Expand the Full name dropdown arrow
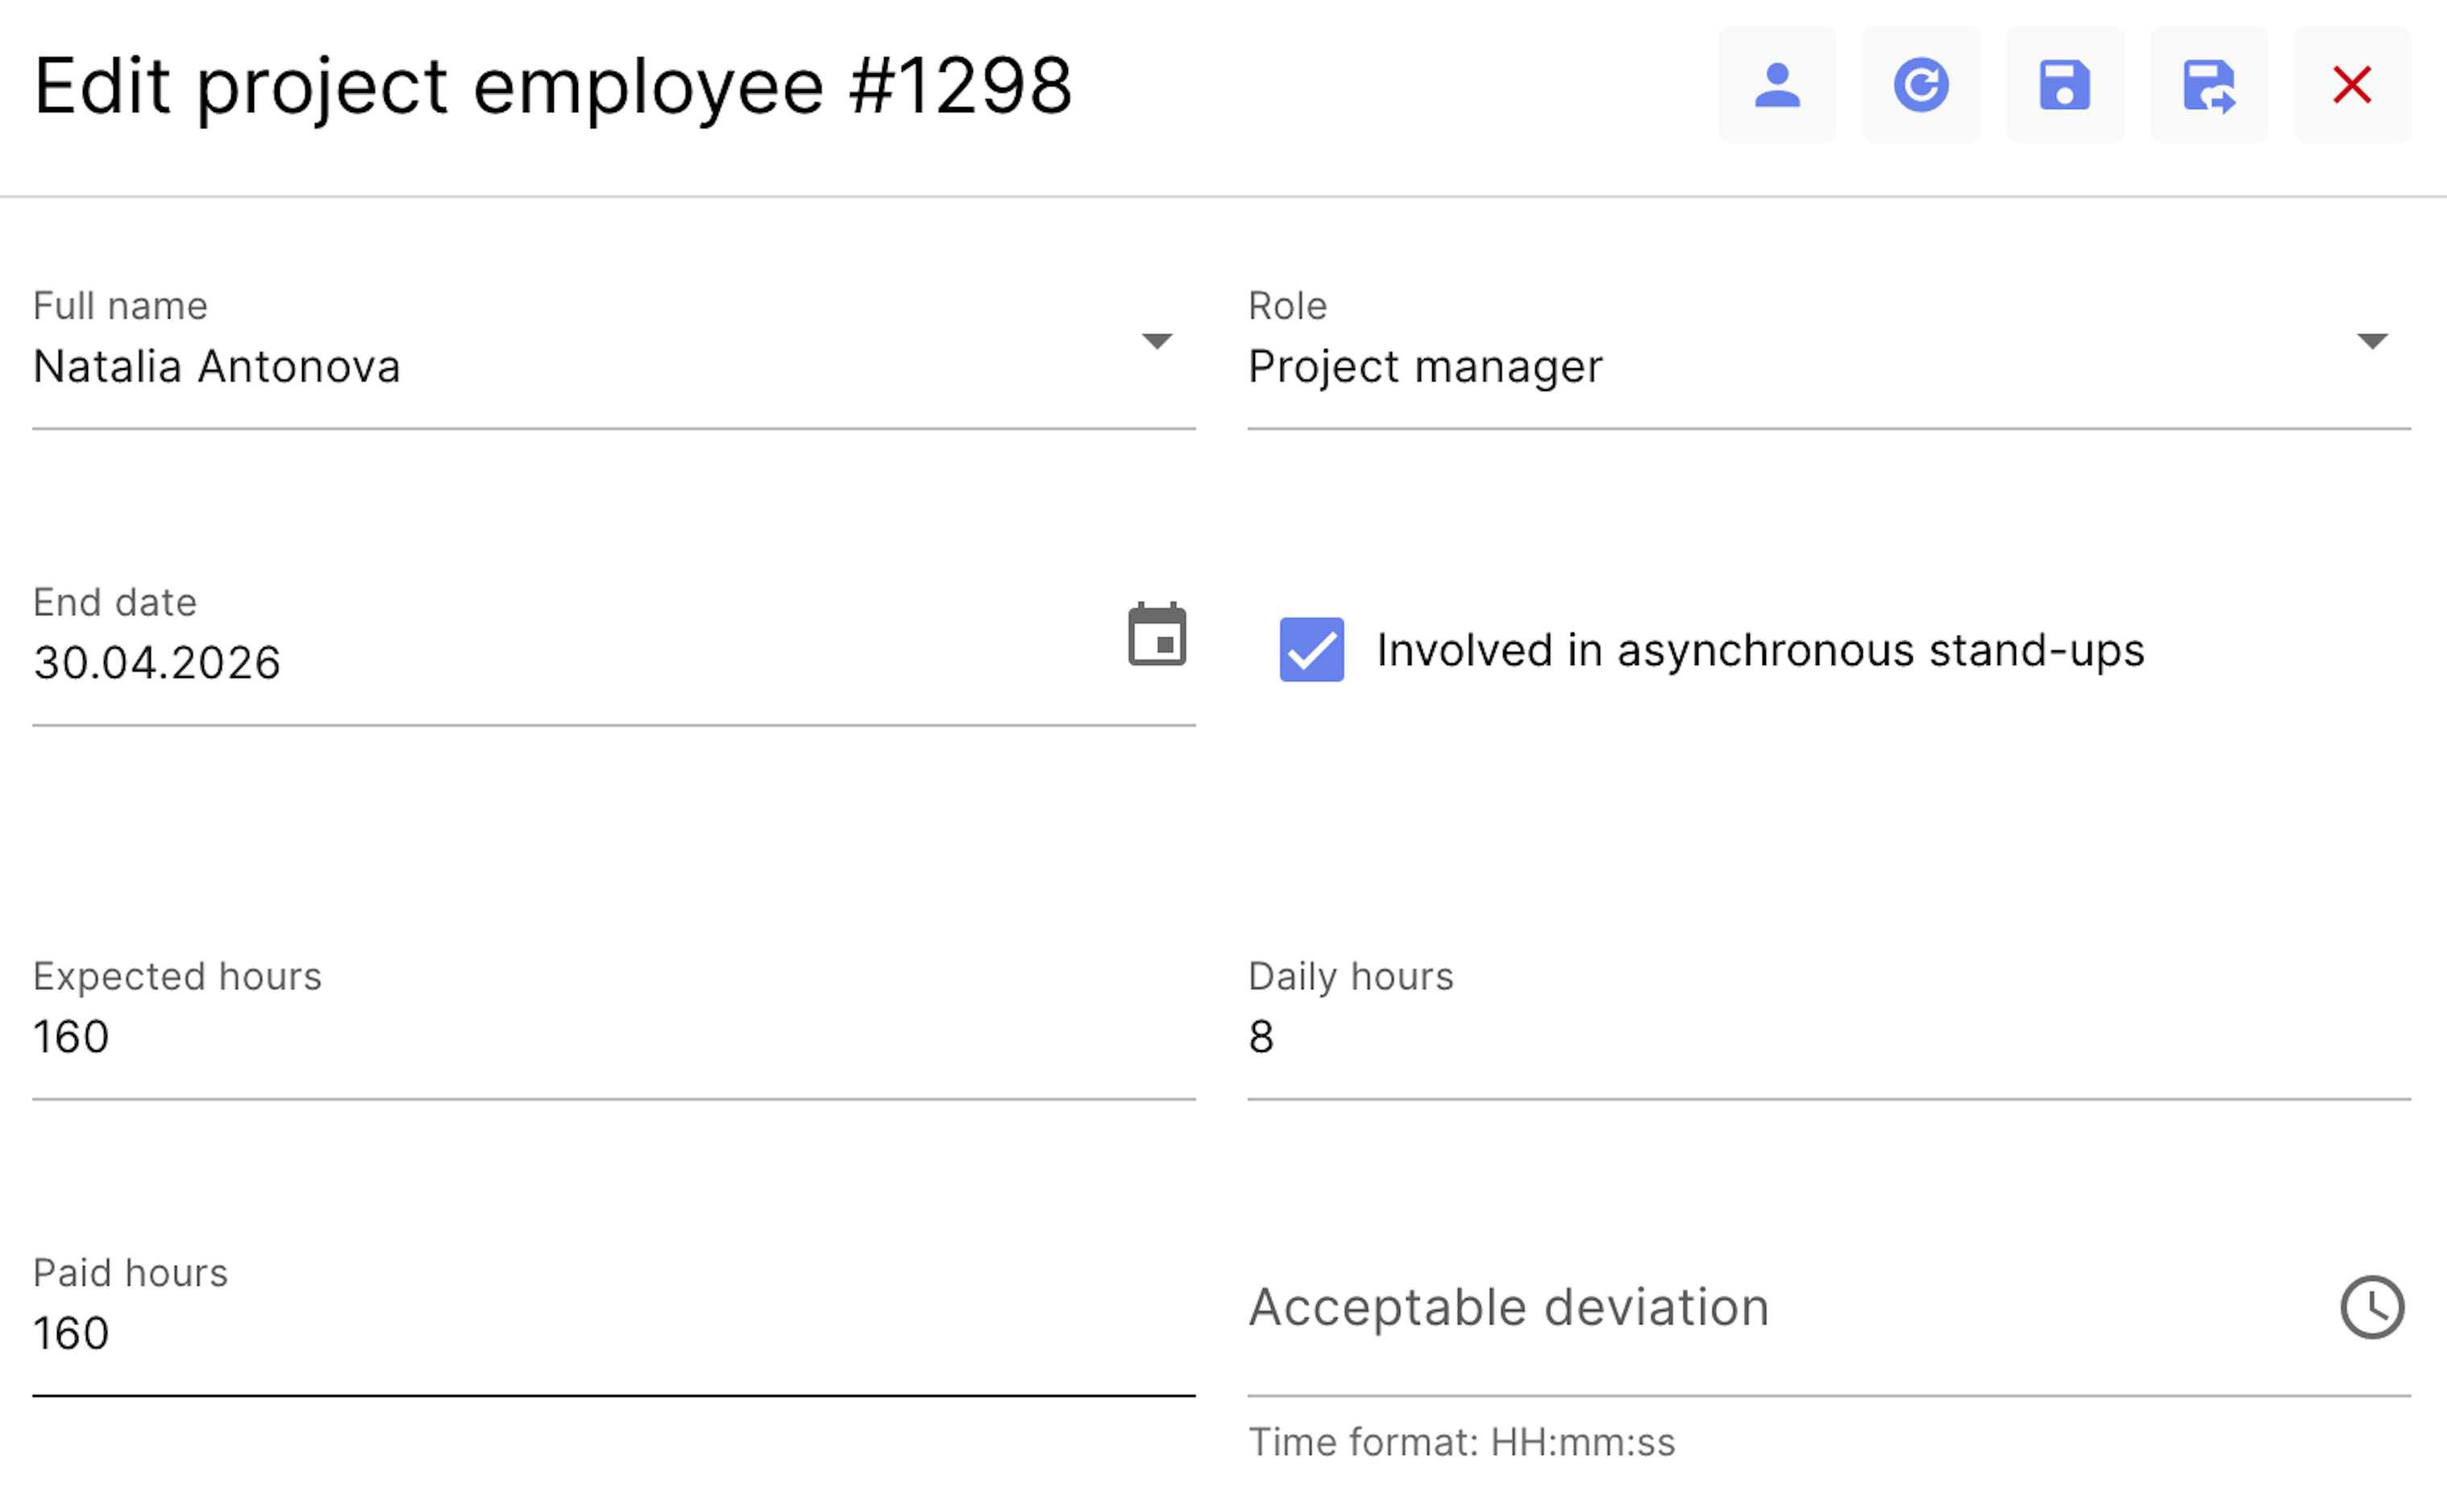Viewport: 2447px width, 1512px height. (x=1157, y=342)
